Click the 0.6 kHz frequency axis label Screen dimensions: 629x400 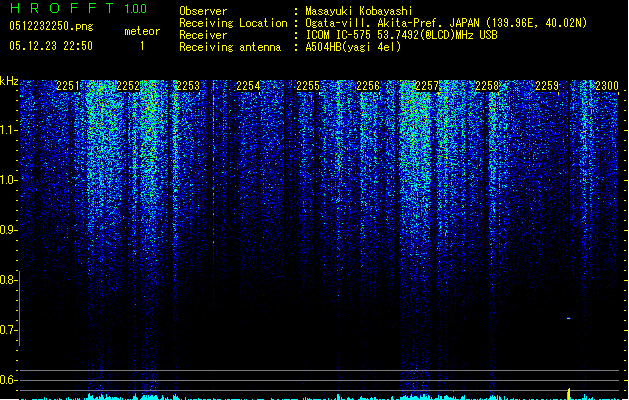(8, 380)
